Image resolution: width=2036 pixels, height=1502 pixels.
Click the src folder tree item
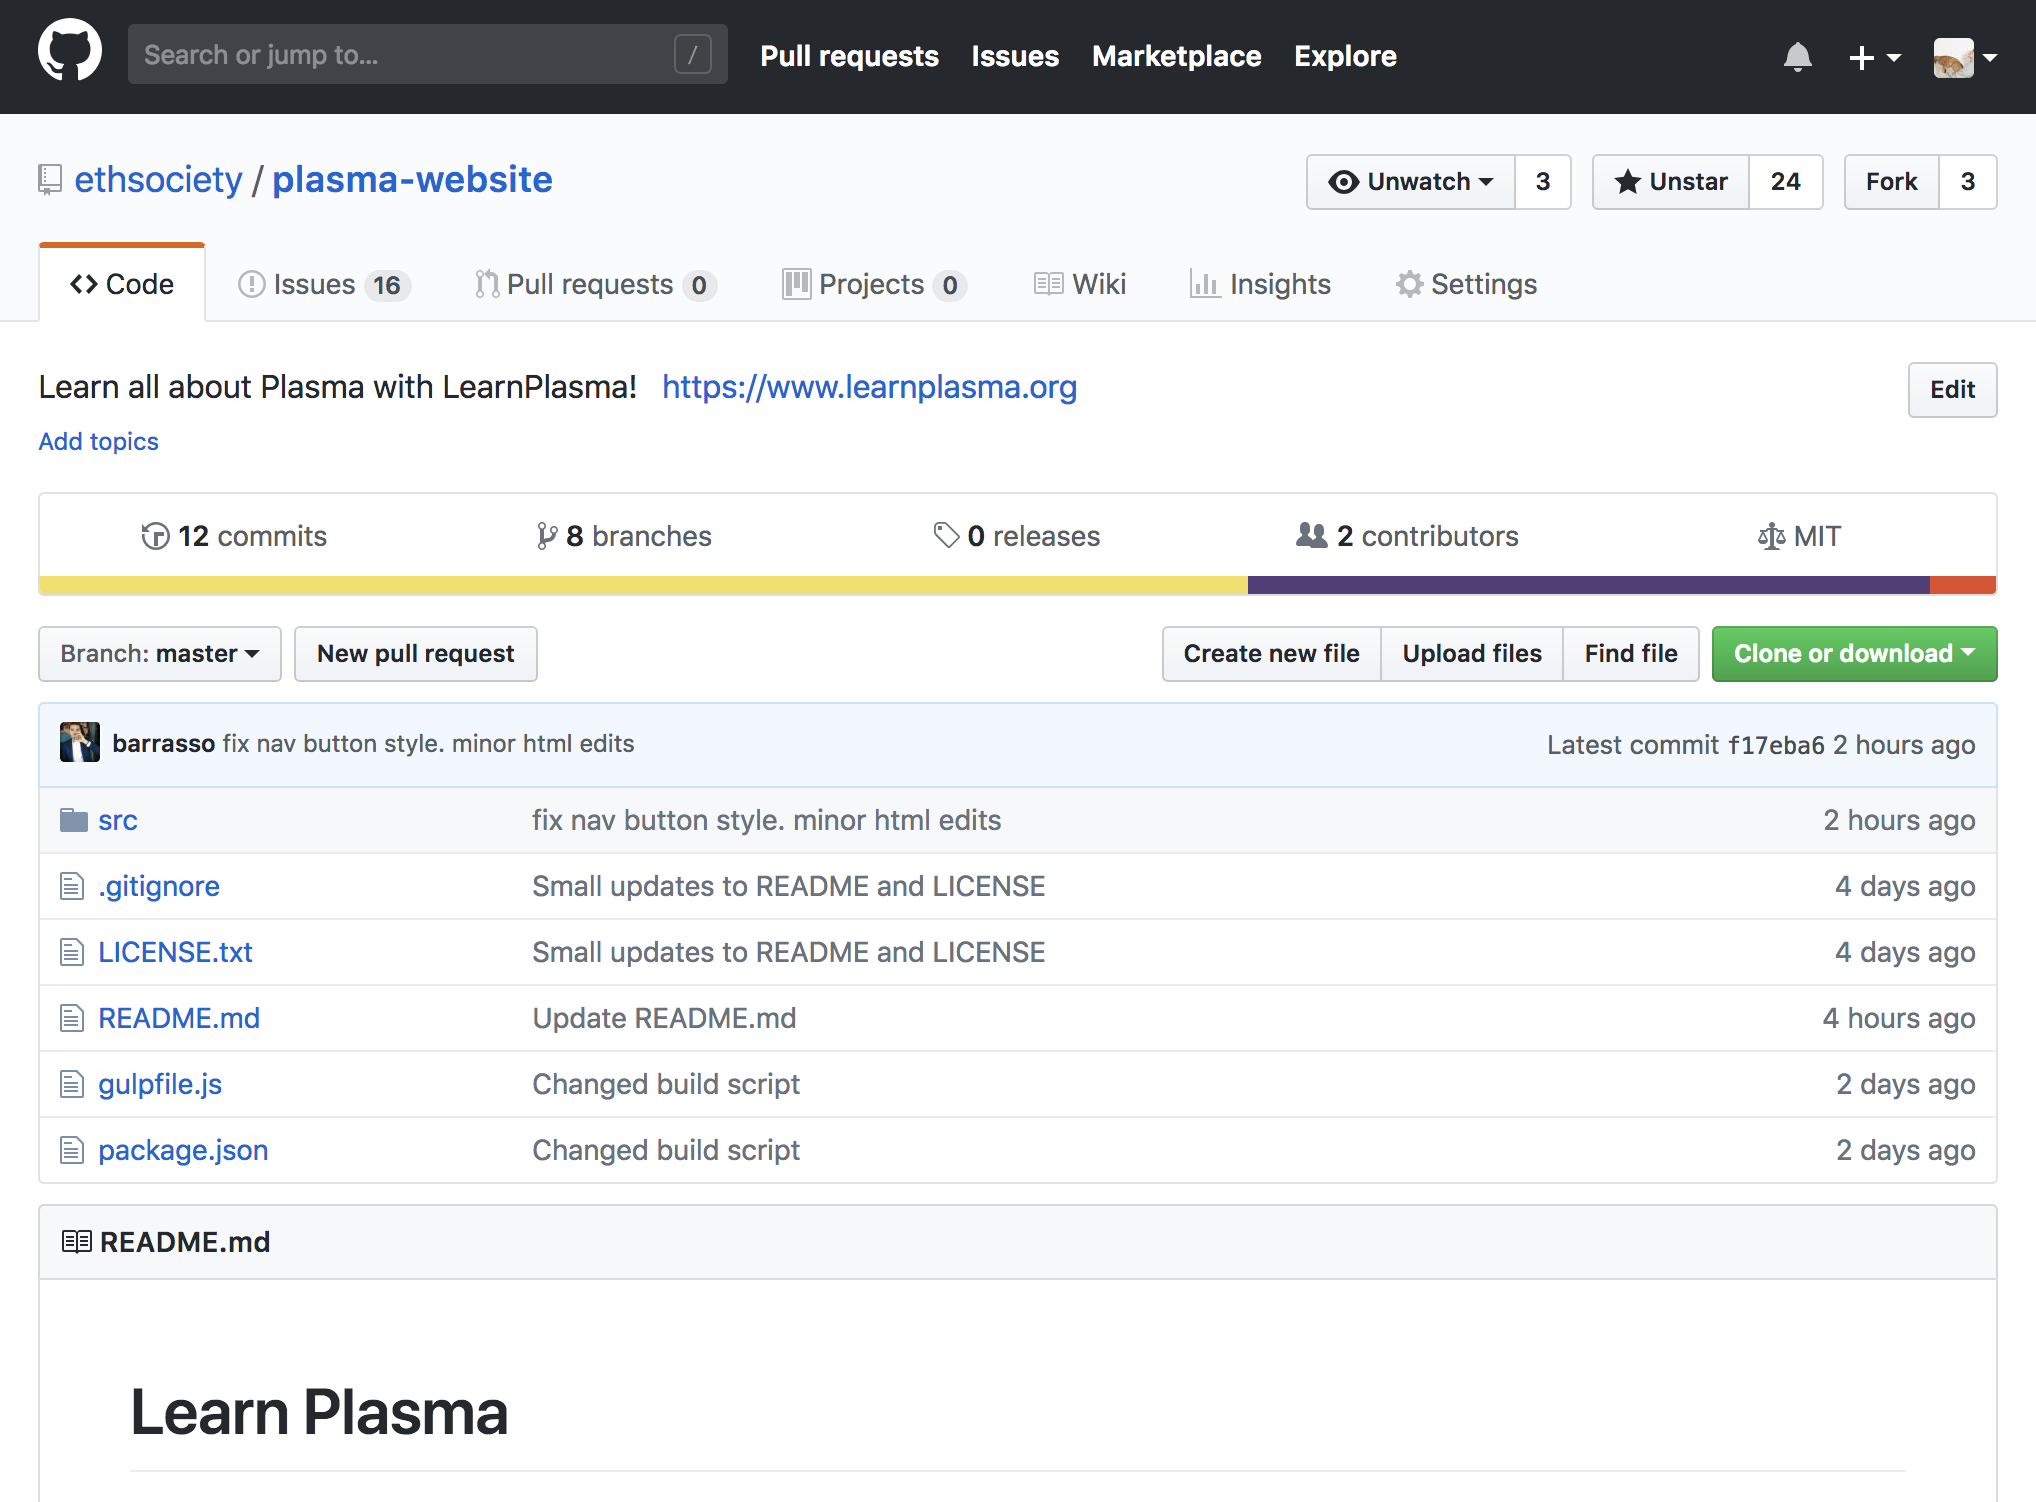click(x=120, y=819)
